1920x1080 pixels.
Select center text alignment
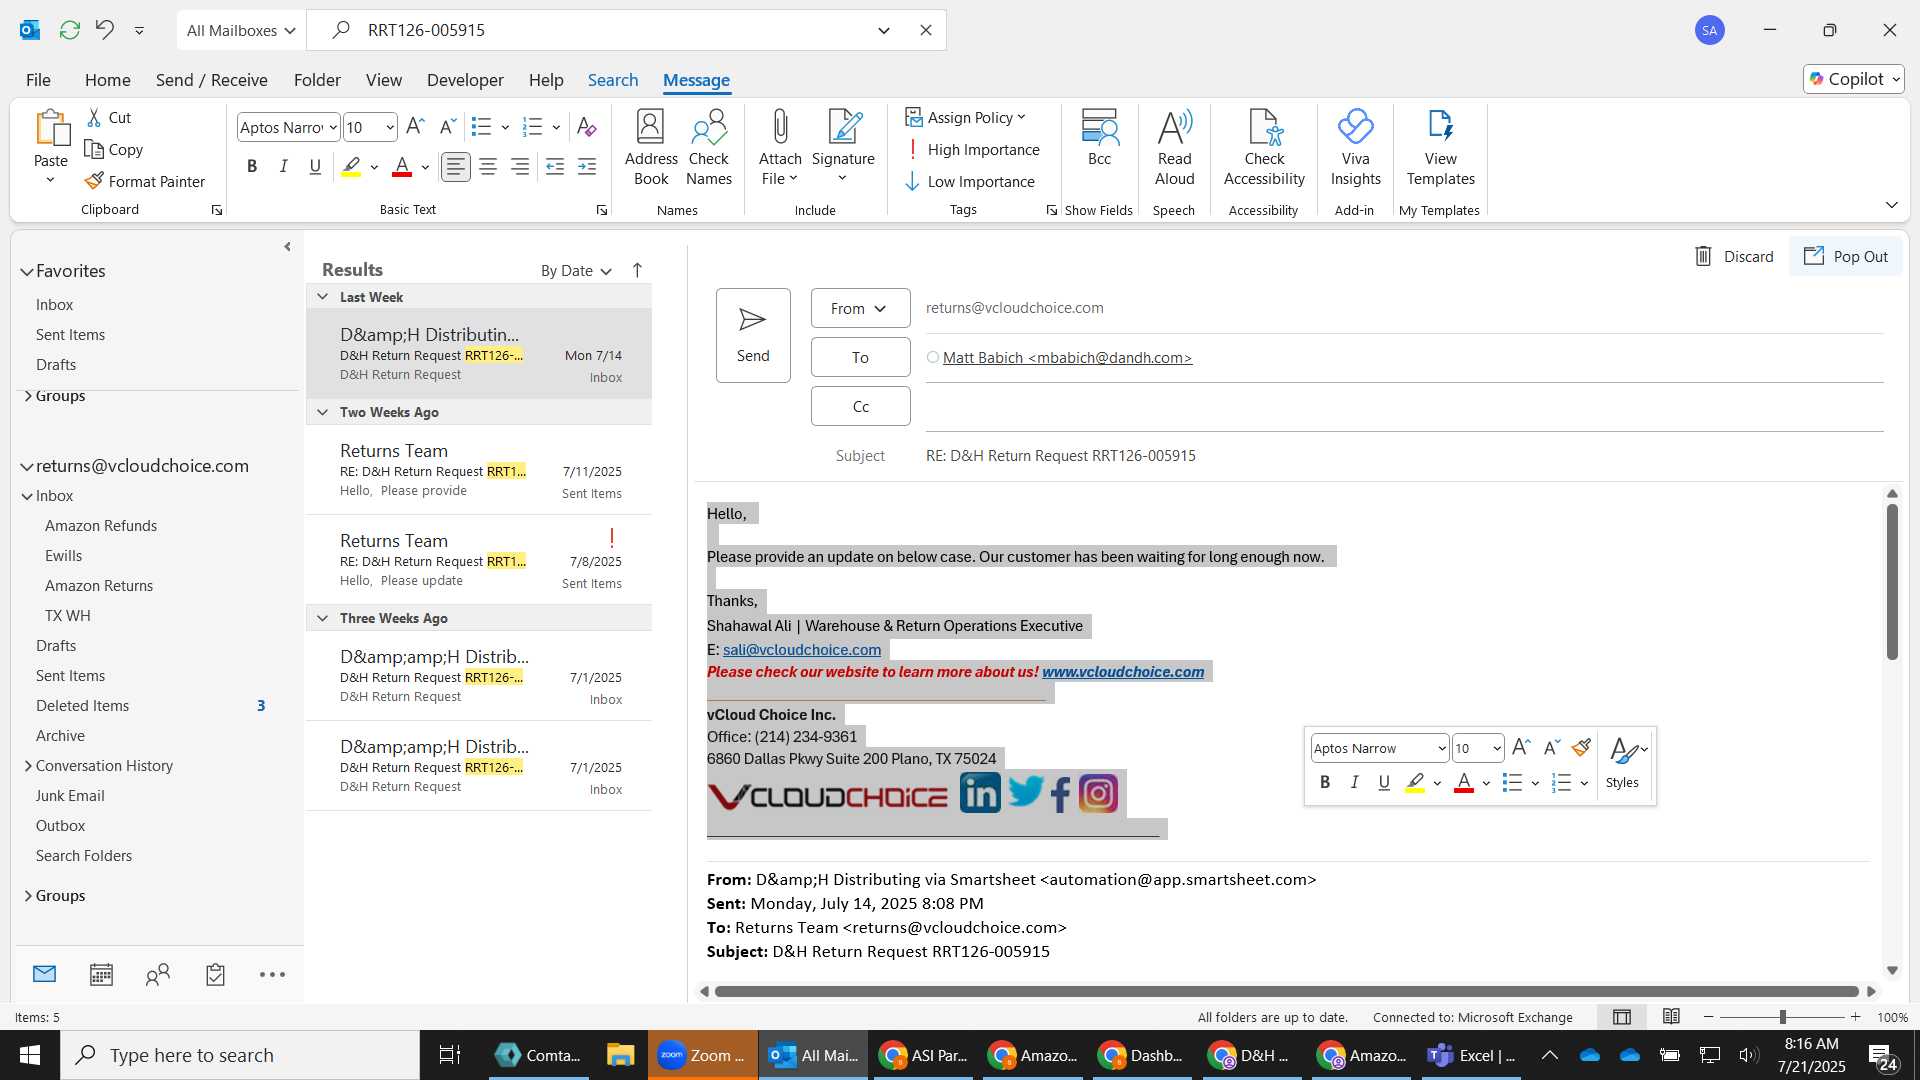488,167
